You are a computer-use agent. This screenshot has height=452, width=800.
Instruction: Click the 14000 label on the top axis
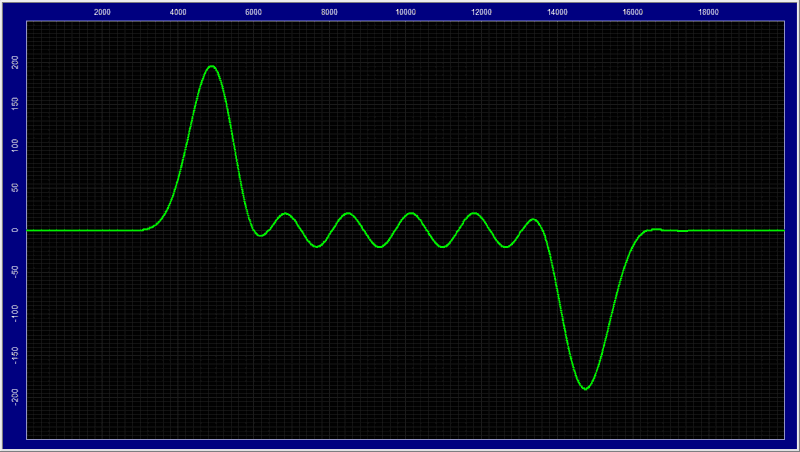pos(557,12)
